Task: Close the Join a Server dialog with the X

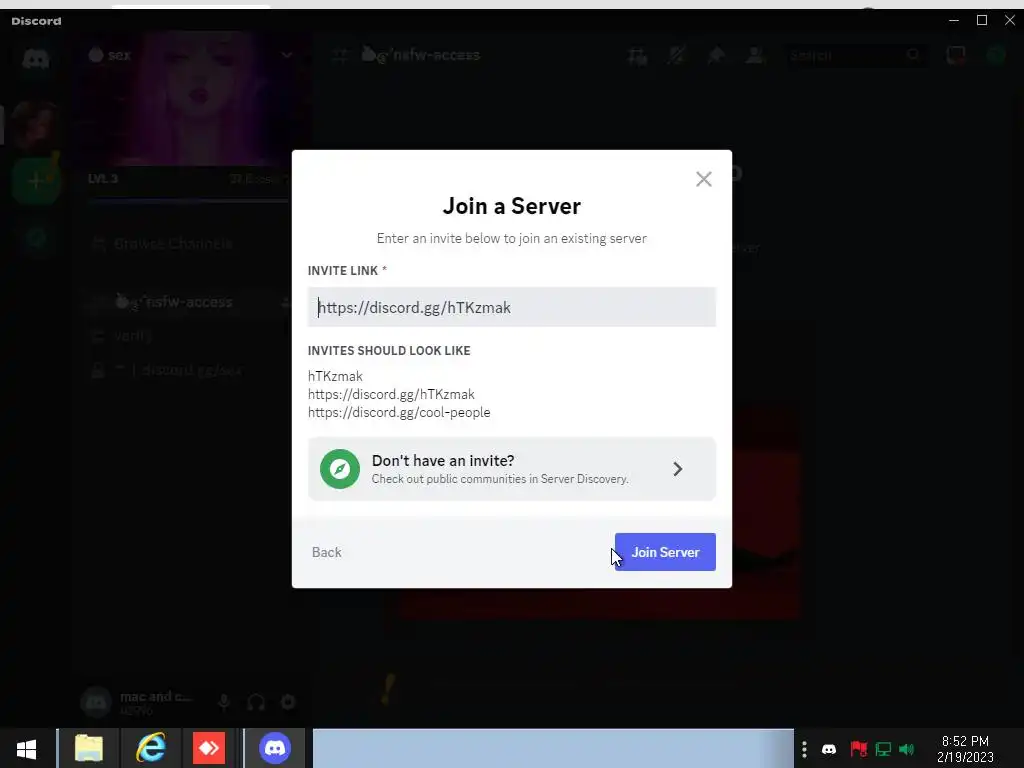Action: [x=703, y=179]
